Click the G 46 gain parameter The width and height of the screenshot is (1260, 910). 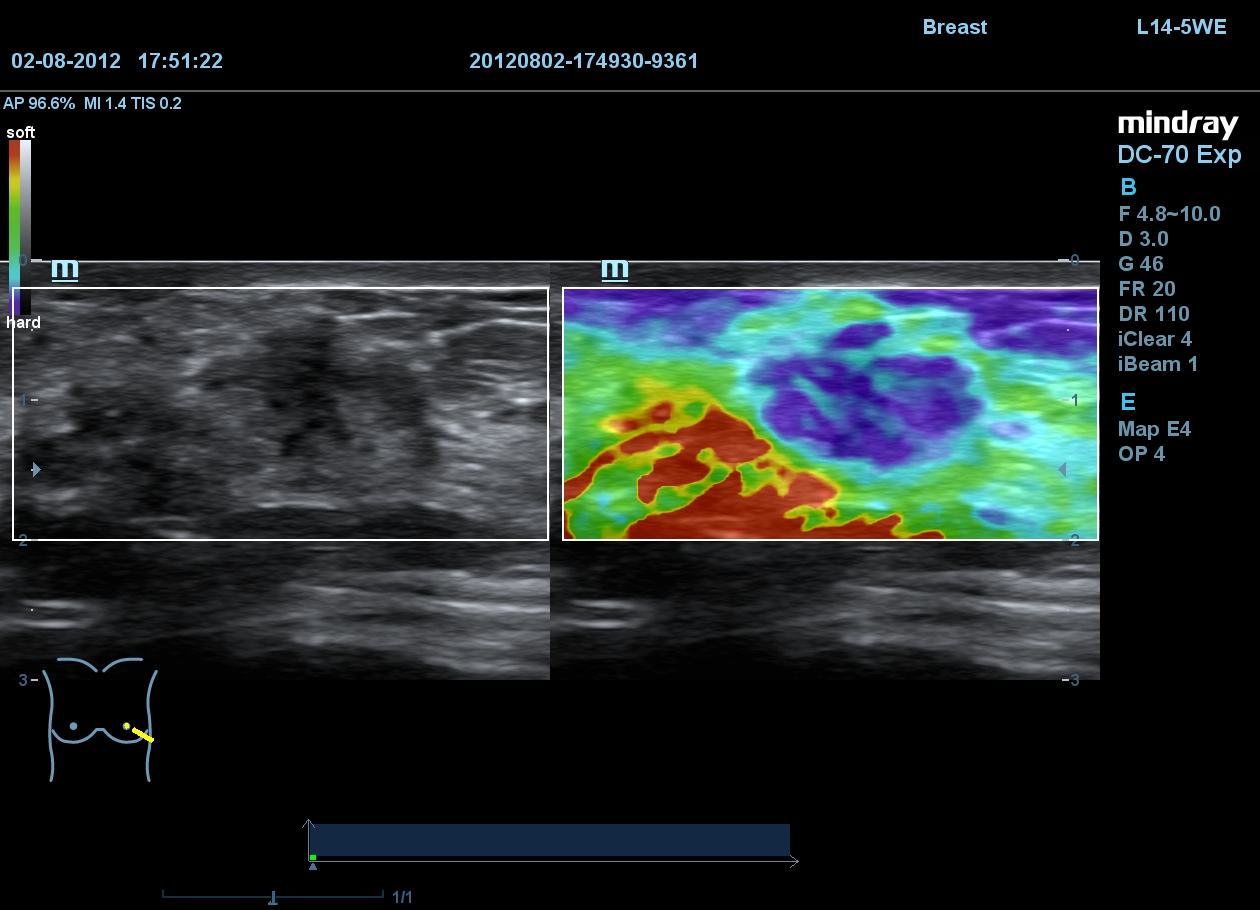pyautogui.click(x=1140, y=264)
